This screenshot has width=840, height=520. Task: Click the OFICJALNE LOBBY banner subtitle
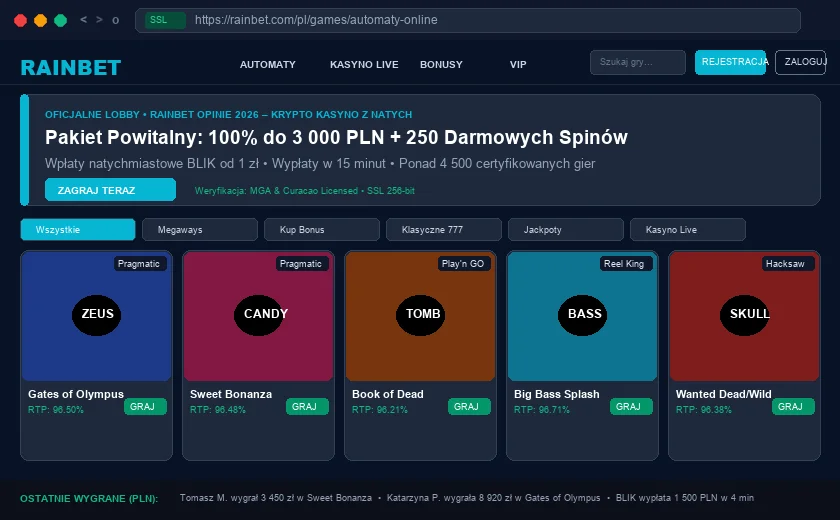pos(229,115)
